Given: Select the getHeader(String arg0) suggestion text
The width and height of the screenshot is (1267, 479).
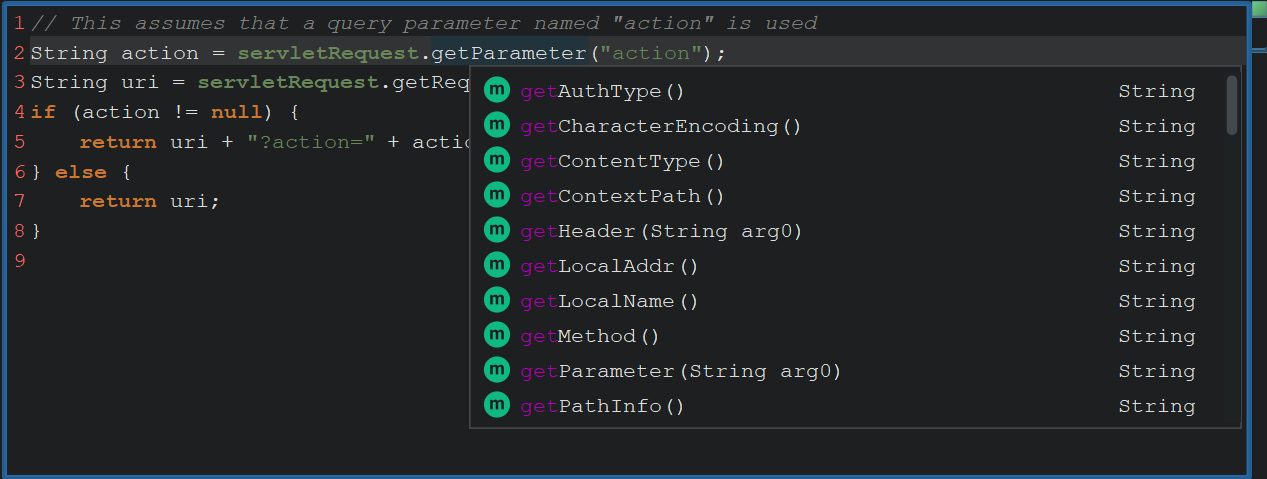Looking at the screenshot, I should [x=661, y=231].
